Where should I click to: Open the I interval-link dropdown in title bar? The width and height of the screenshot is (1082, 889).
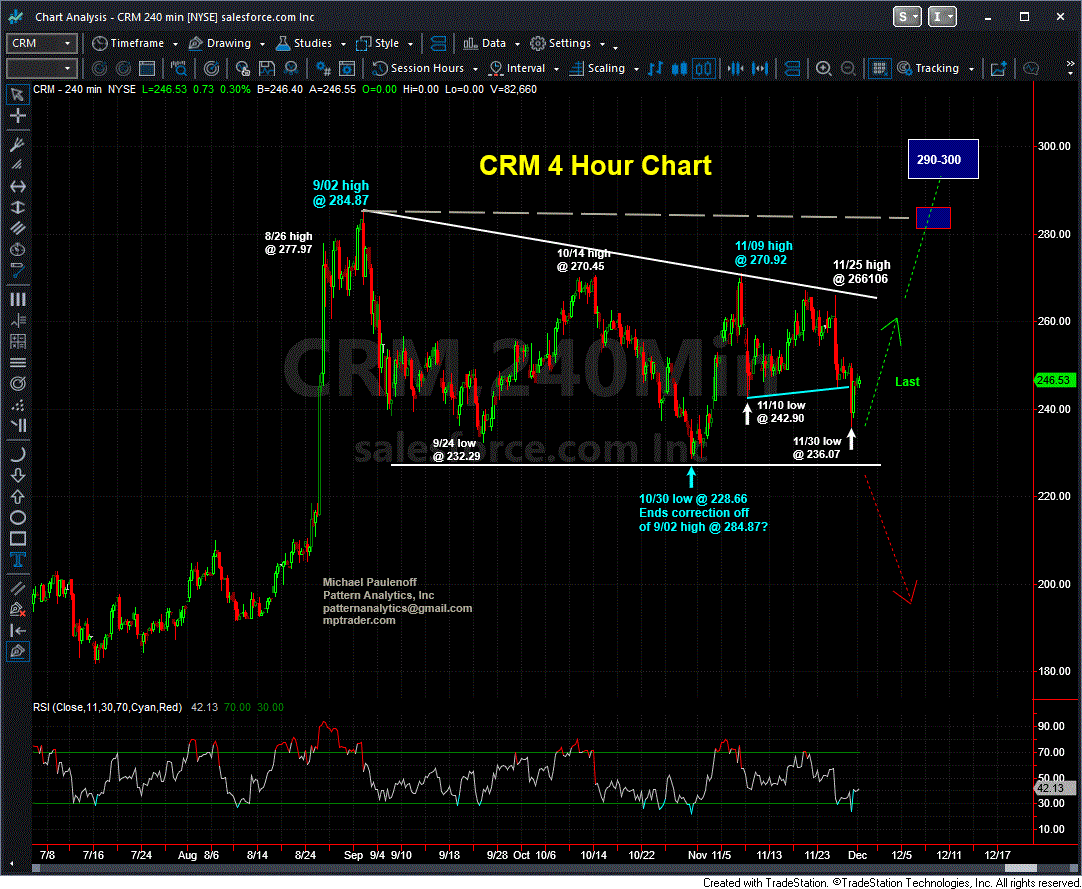943,16
